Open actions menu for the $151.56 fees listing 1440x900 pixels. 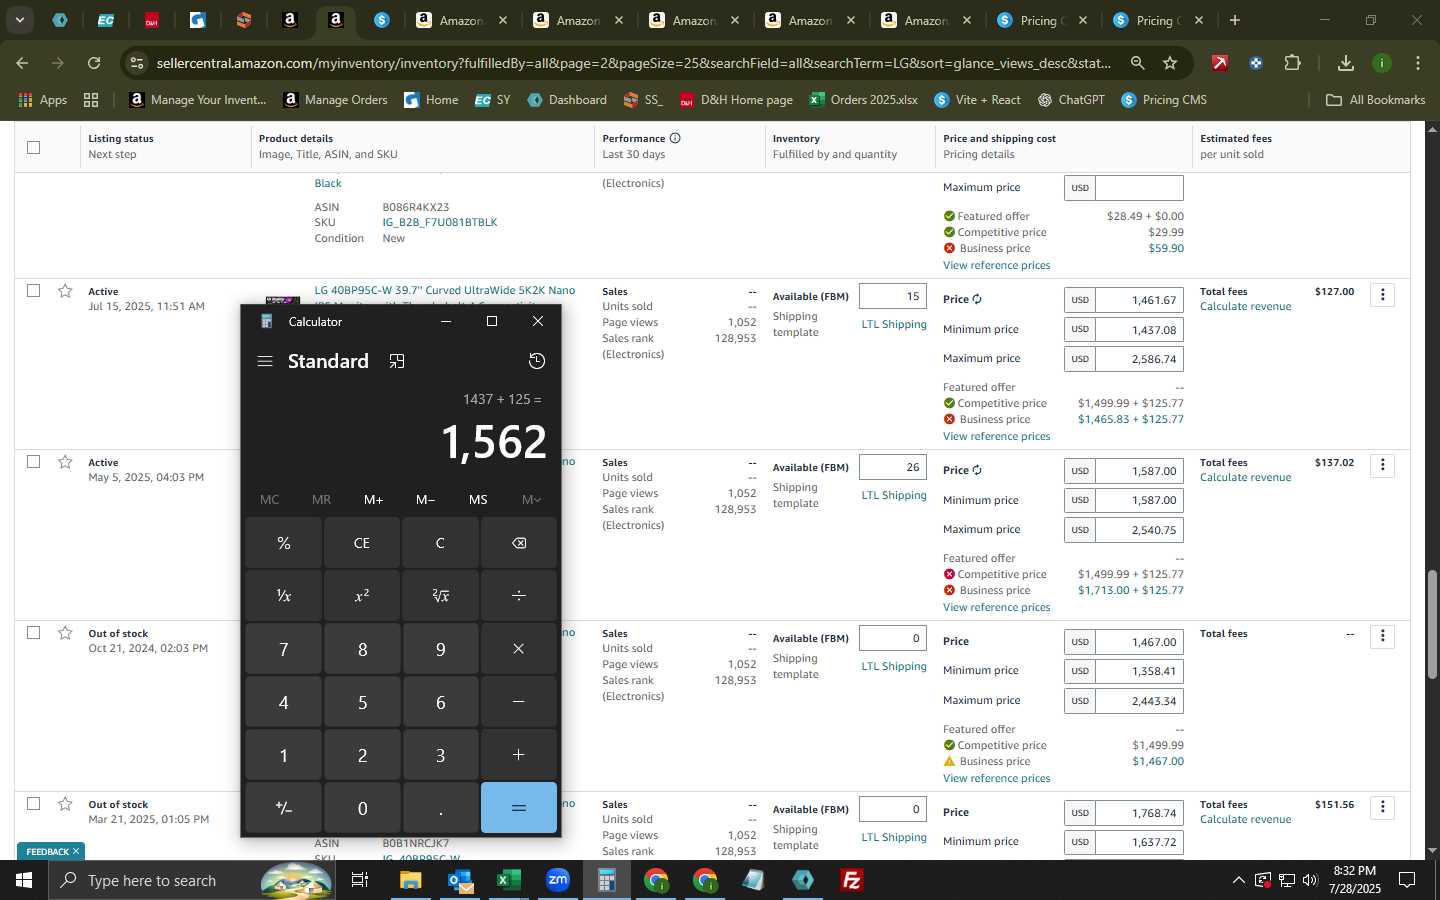tap(1383, 808)
